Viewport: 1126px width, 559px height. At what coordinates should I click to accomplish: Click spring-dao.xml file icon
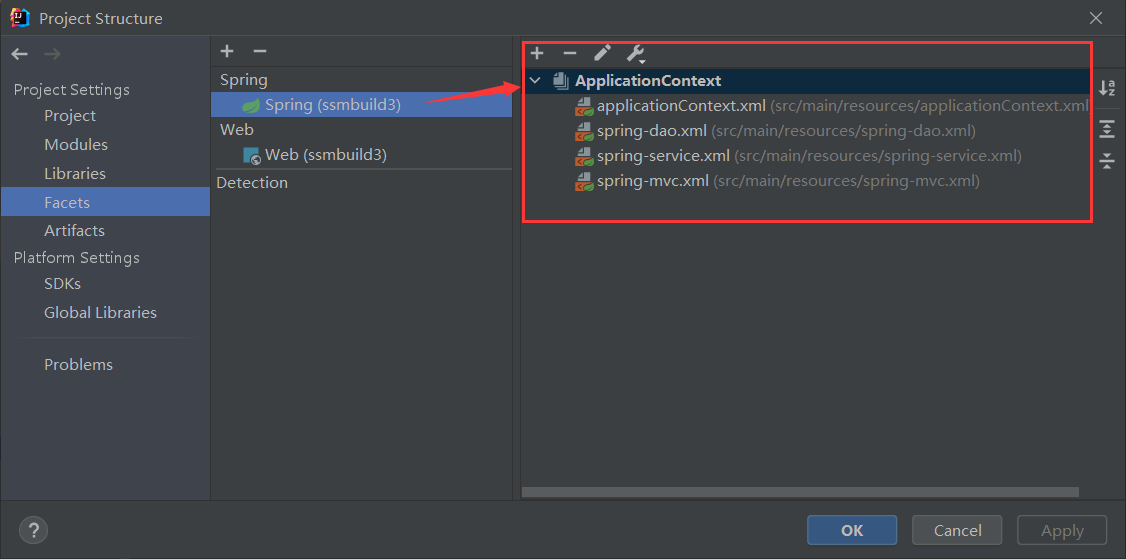click(584, 131)
